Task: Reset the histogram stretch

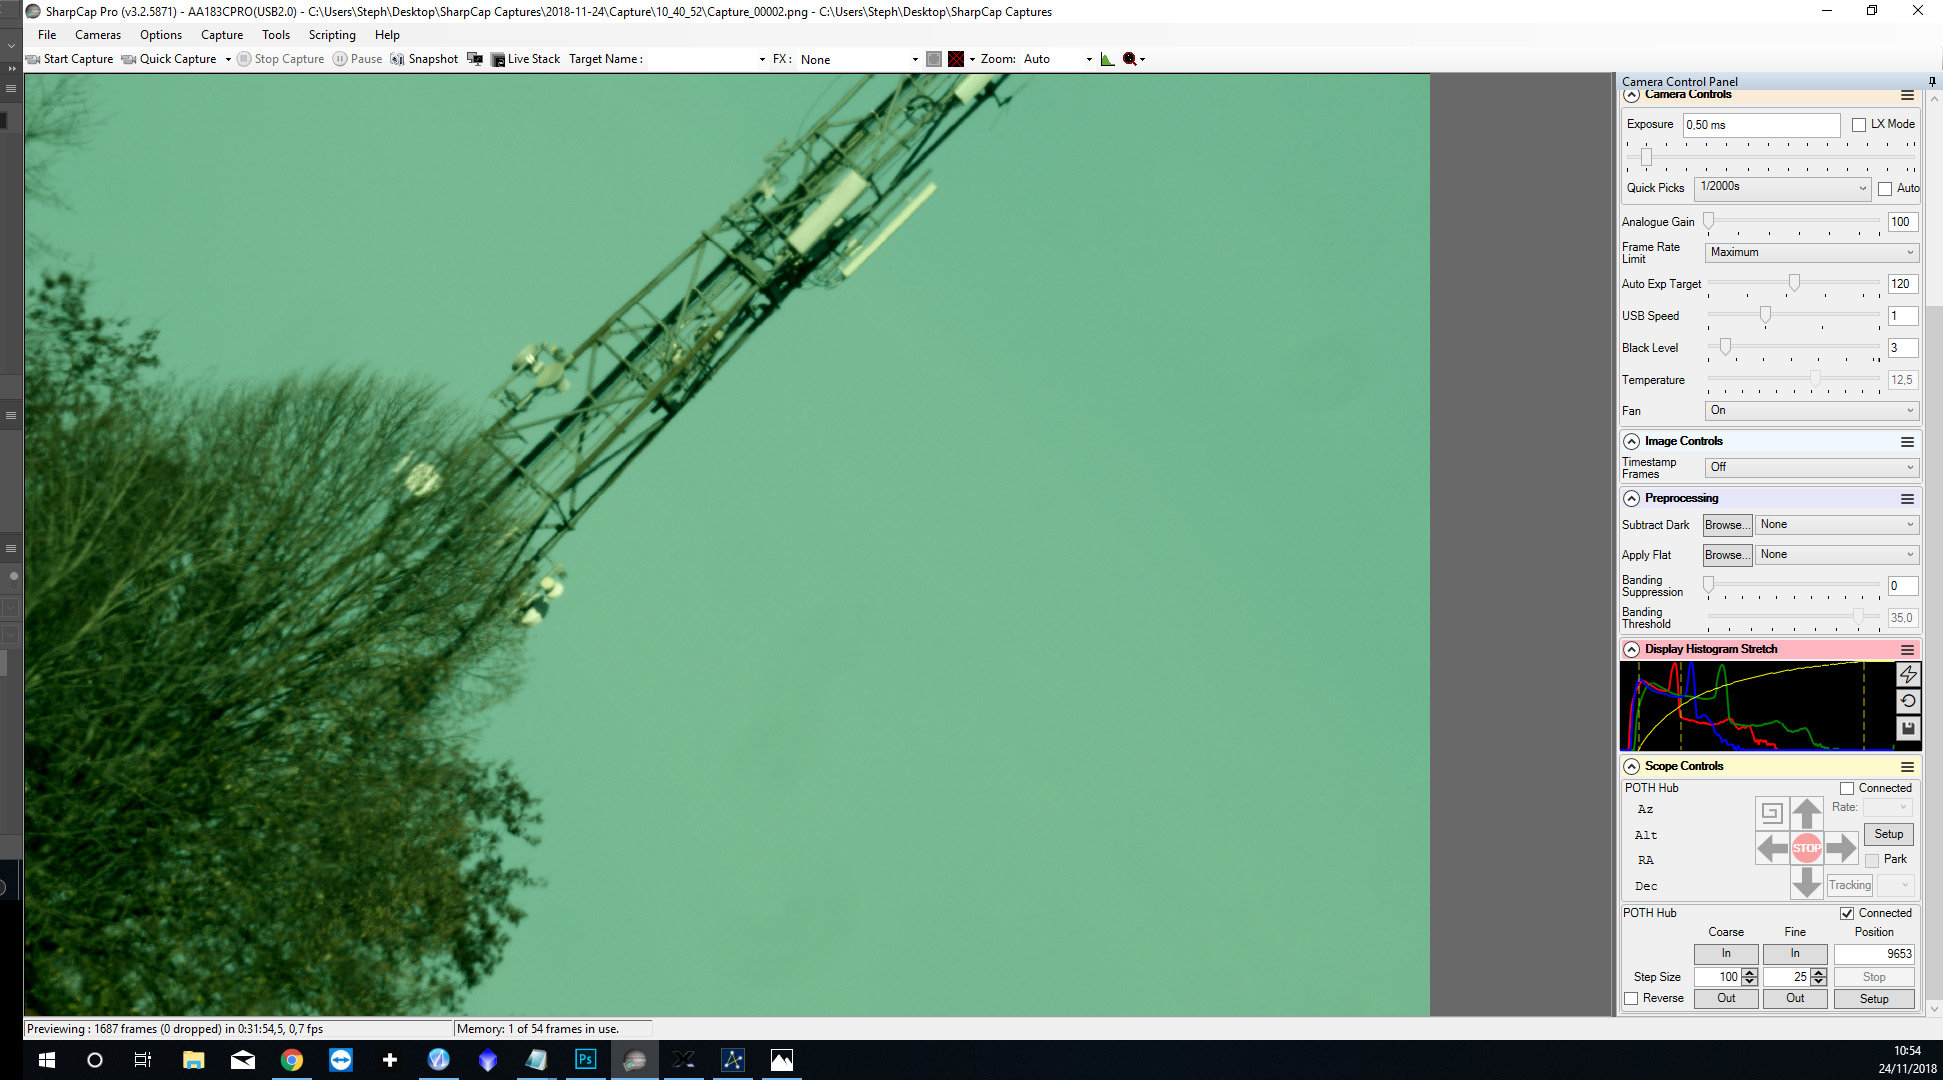Action: click(1907, 701)
